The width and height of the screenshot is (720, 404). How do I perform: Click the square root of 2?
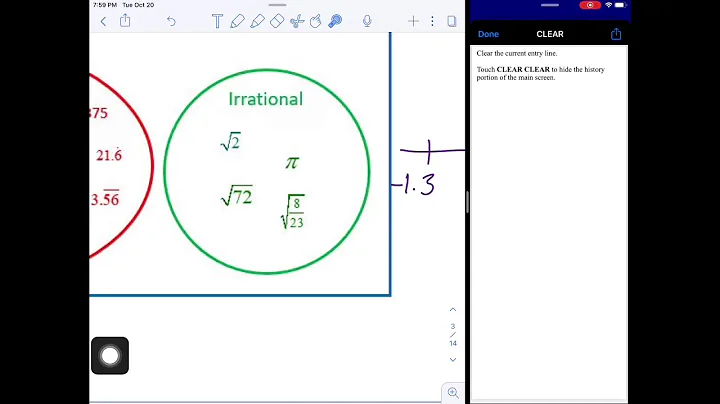pyautogui.click(x=231, y=141)
